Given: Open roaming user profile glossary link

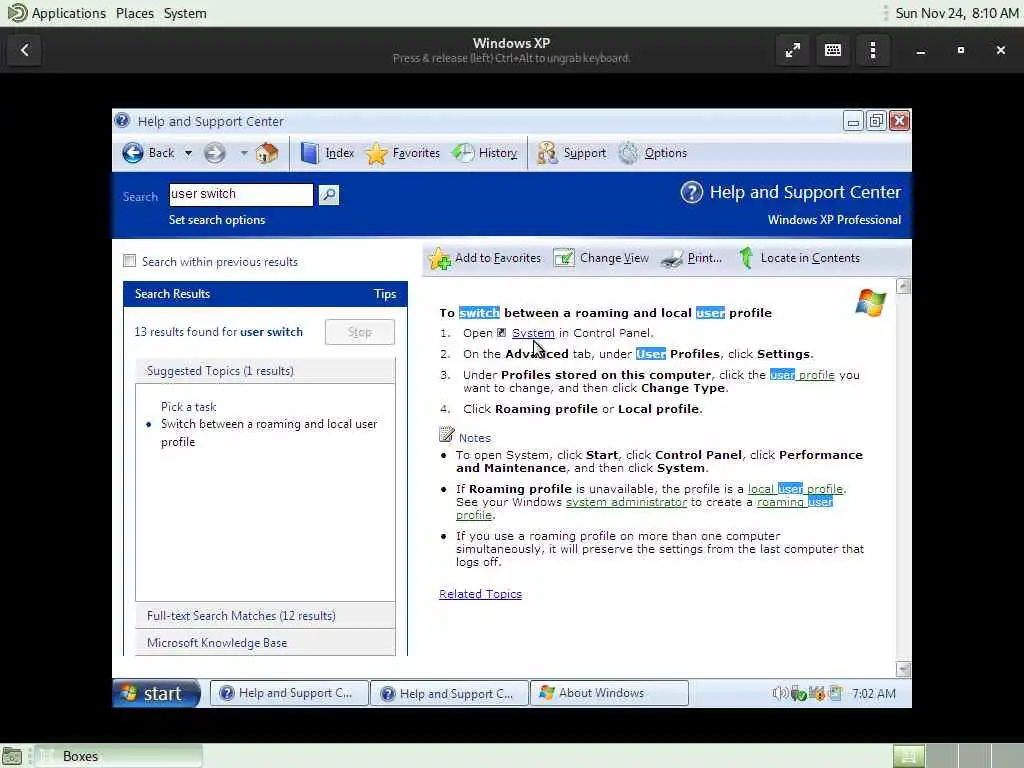Looking at the screenshot, I should pos(795,502).
